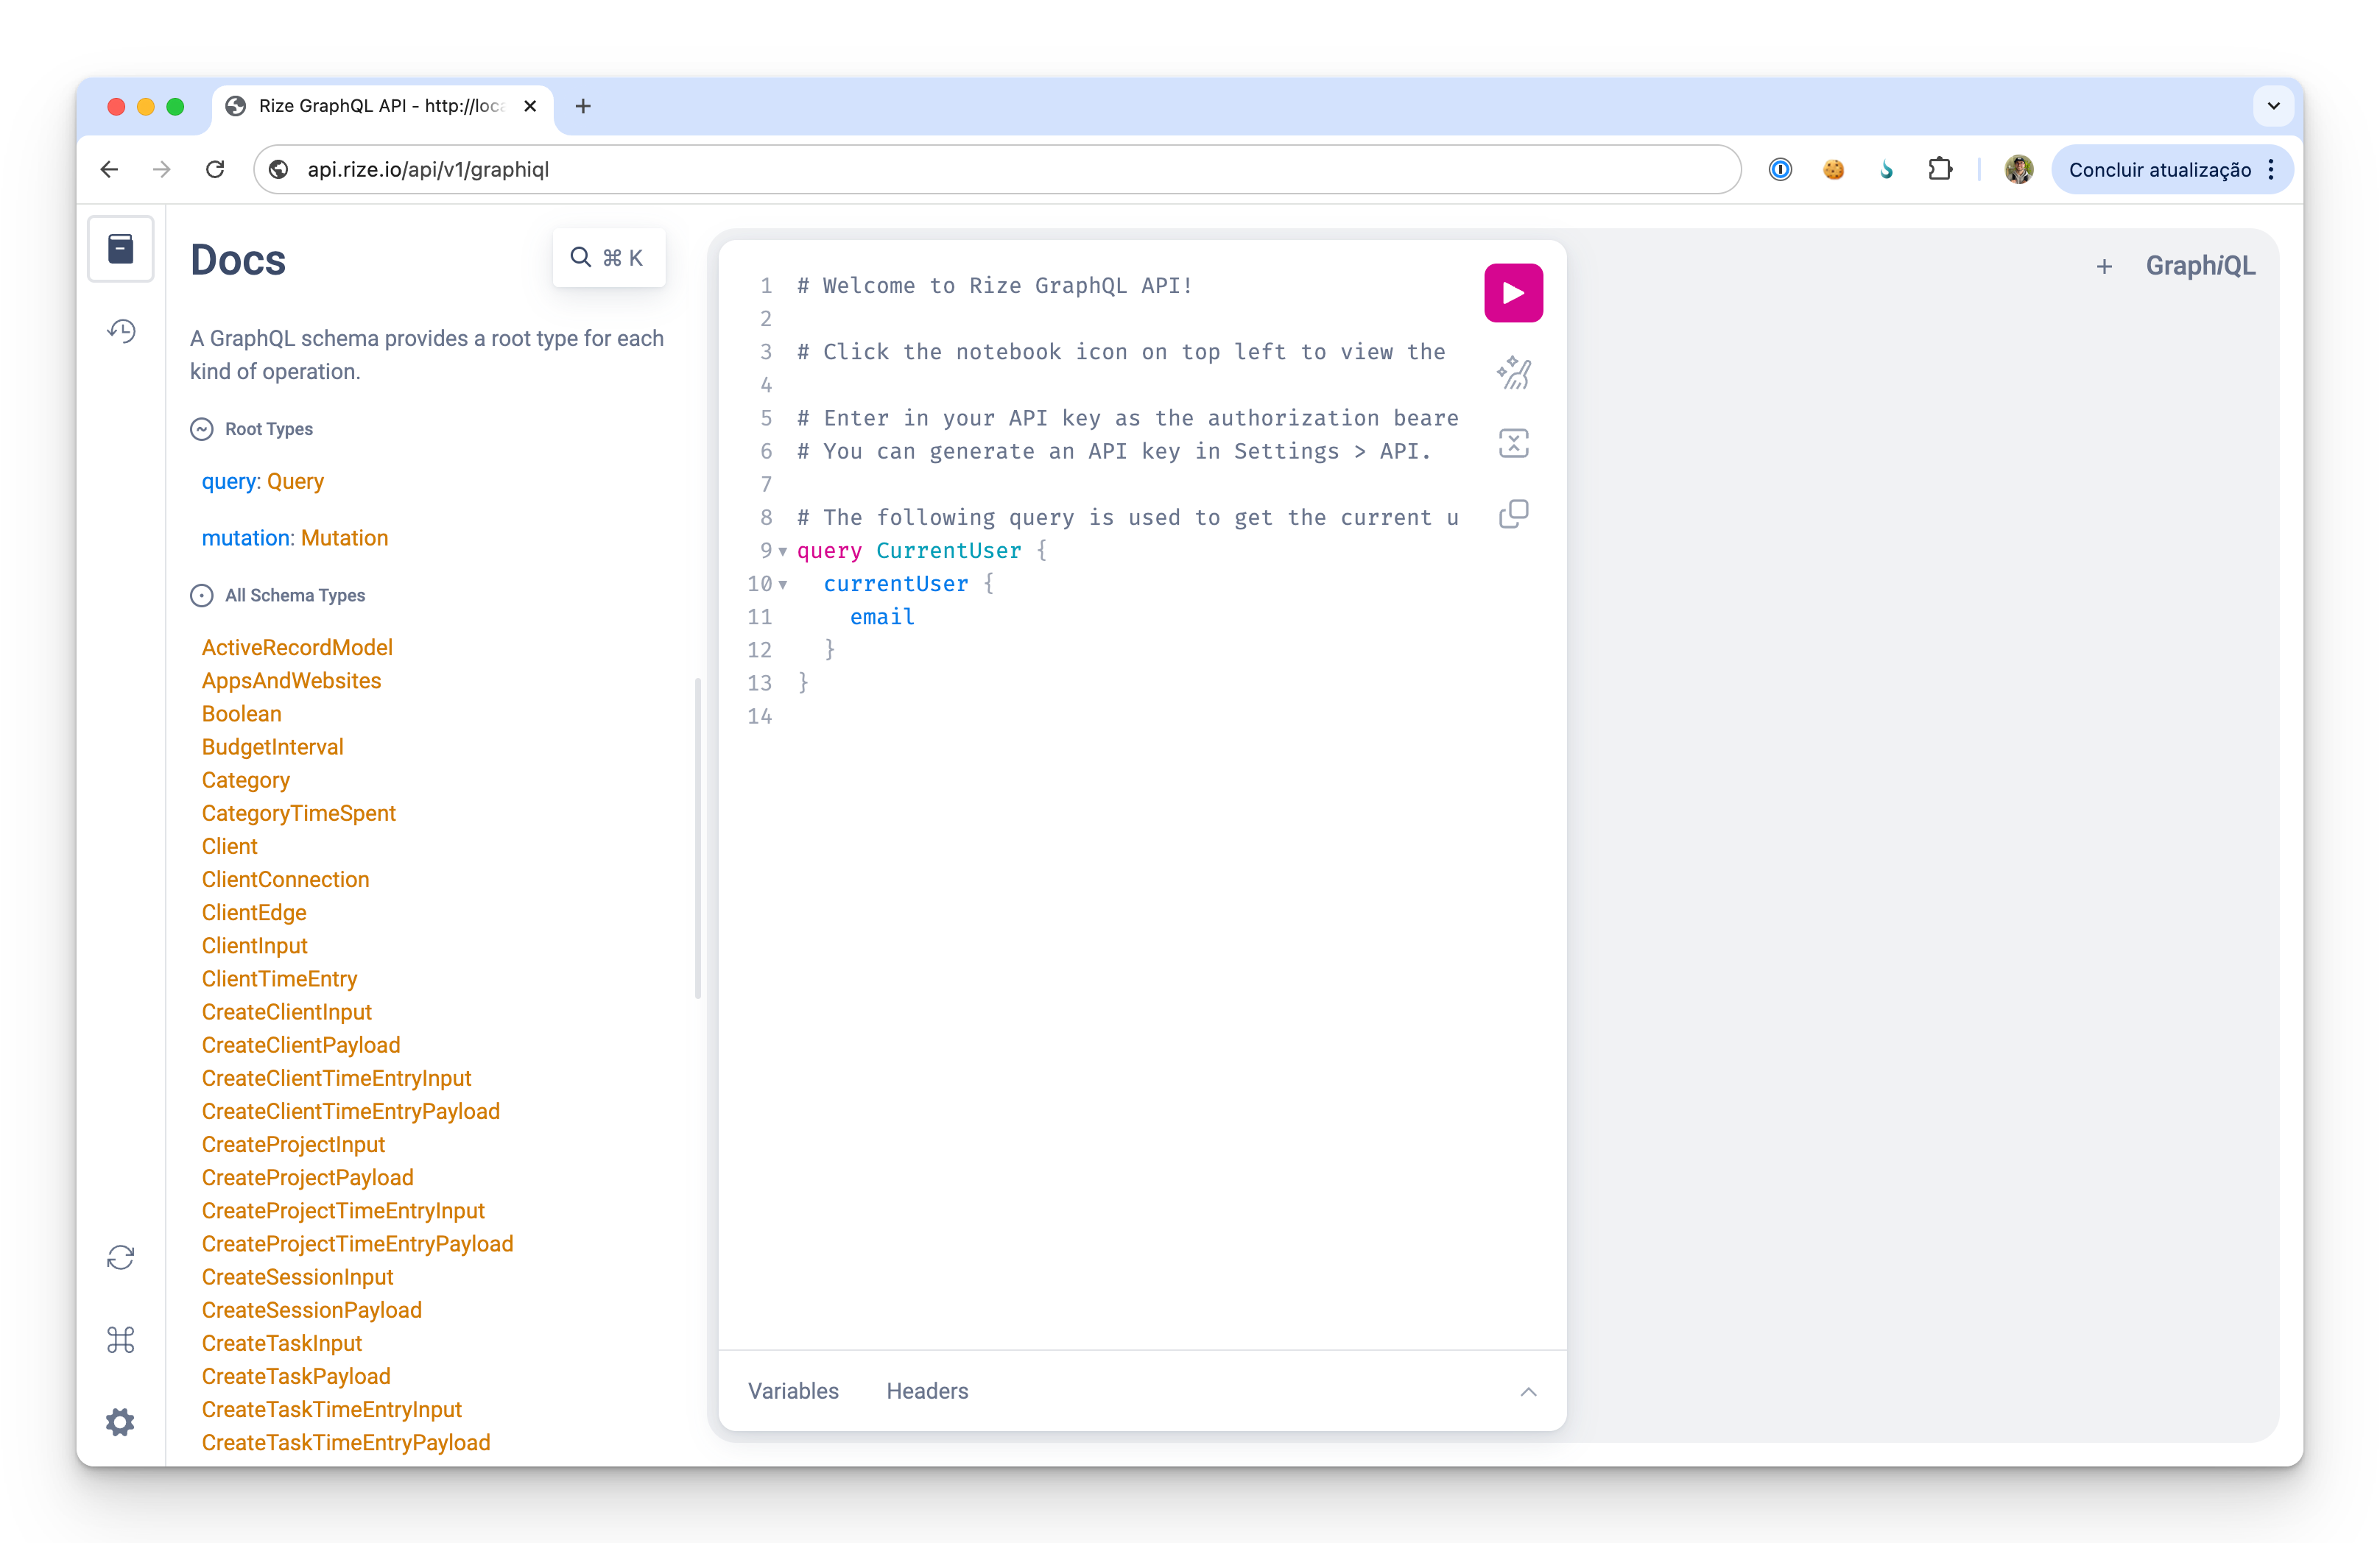Go forward with the browser forward arrow
This screenshot has height=1543, width=2380.
coord(162,170)
